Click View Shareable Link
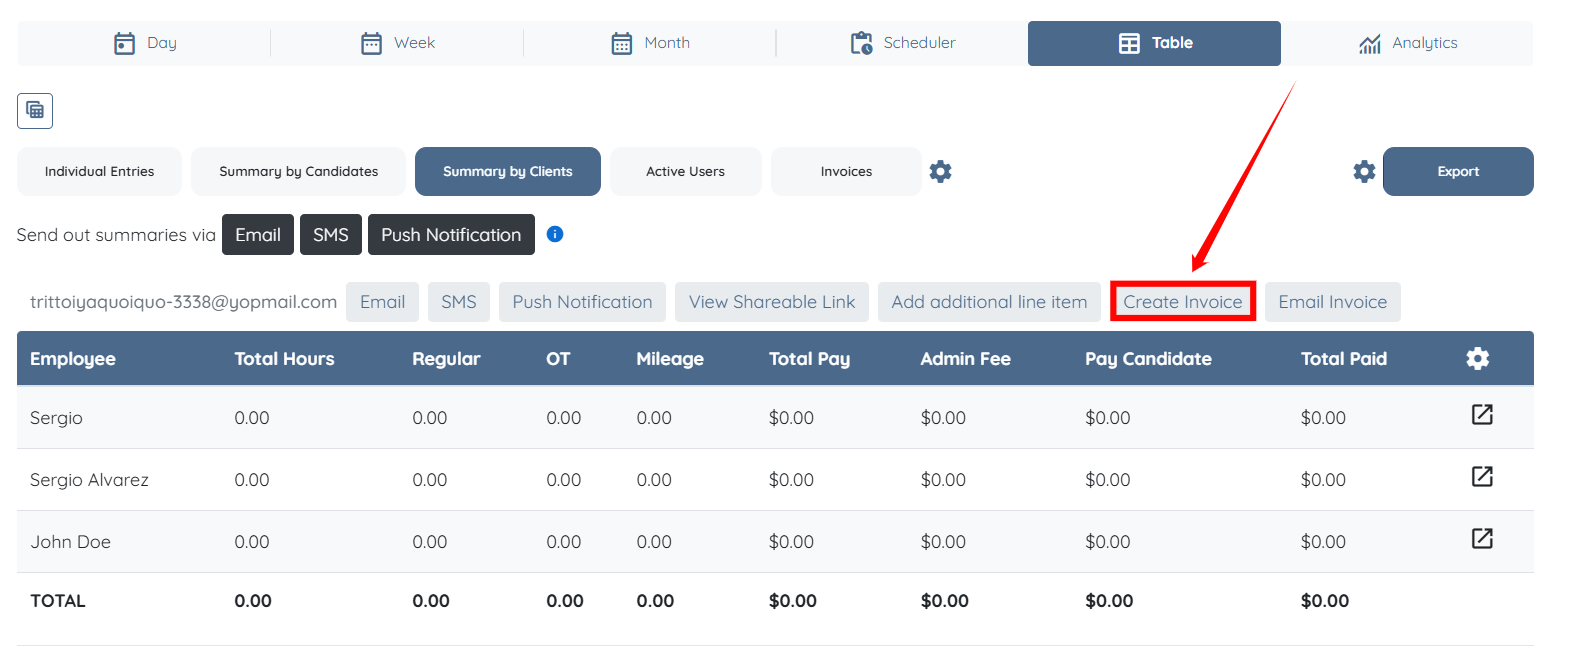 click(x=771, y=302)
